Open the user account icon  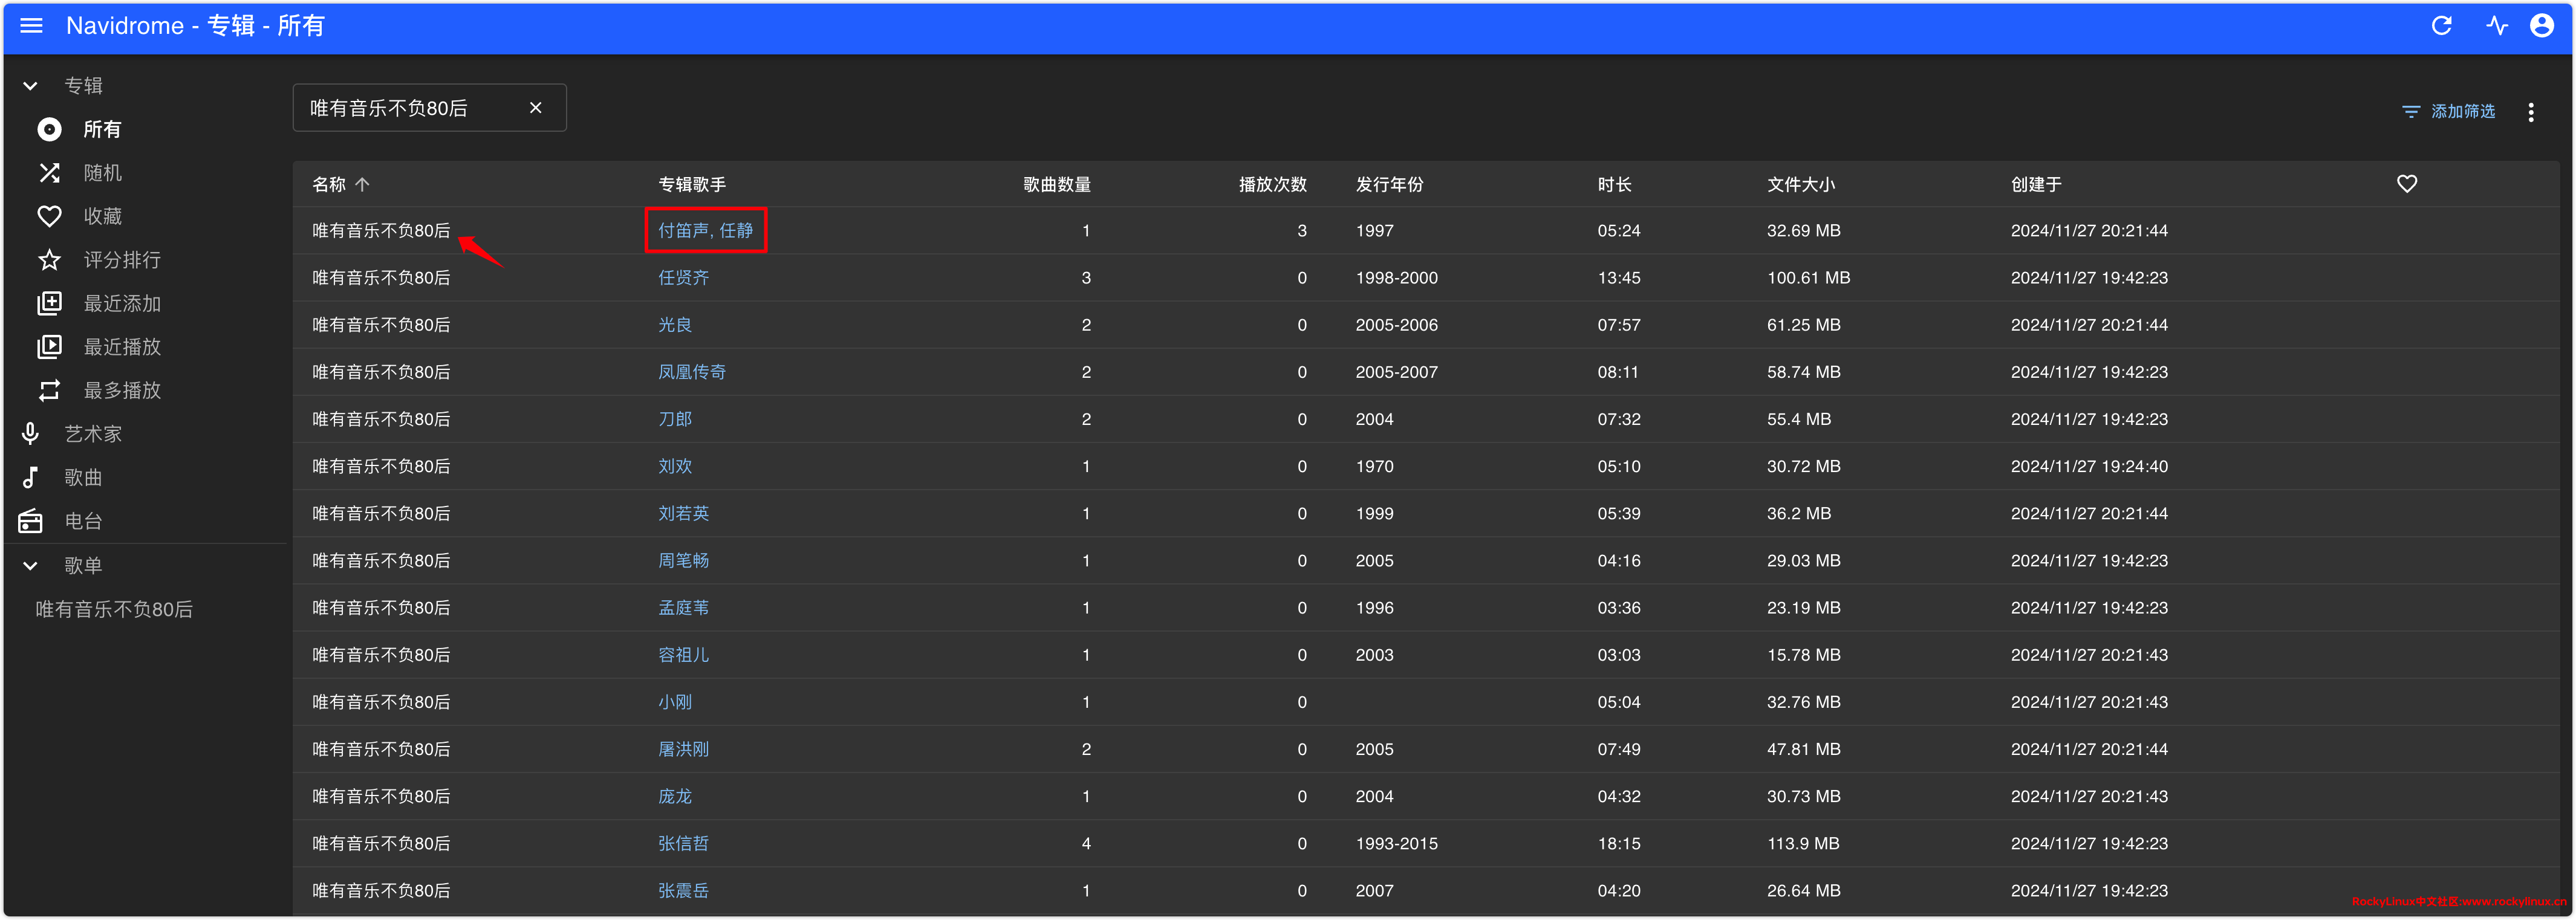coord(2541,26)
